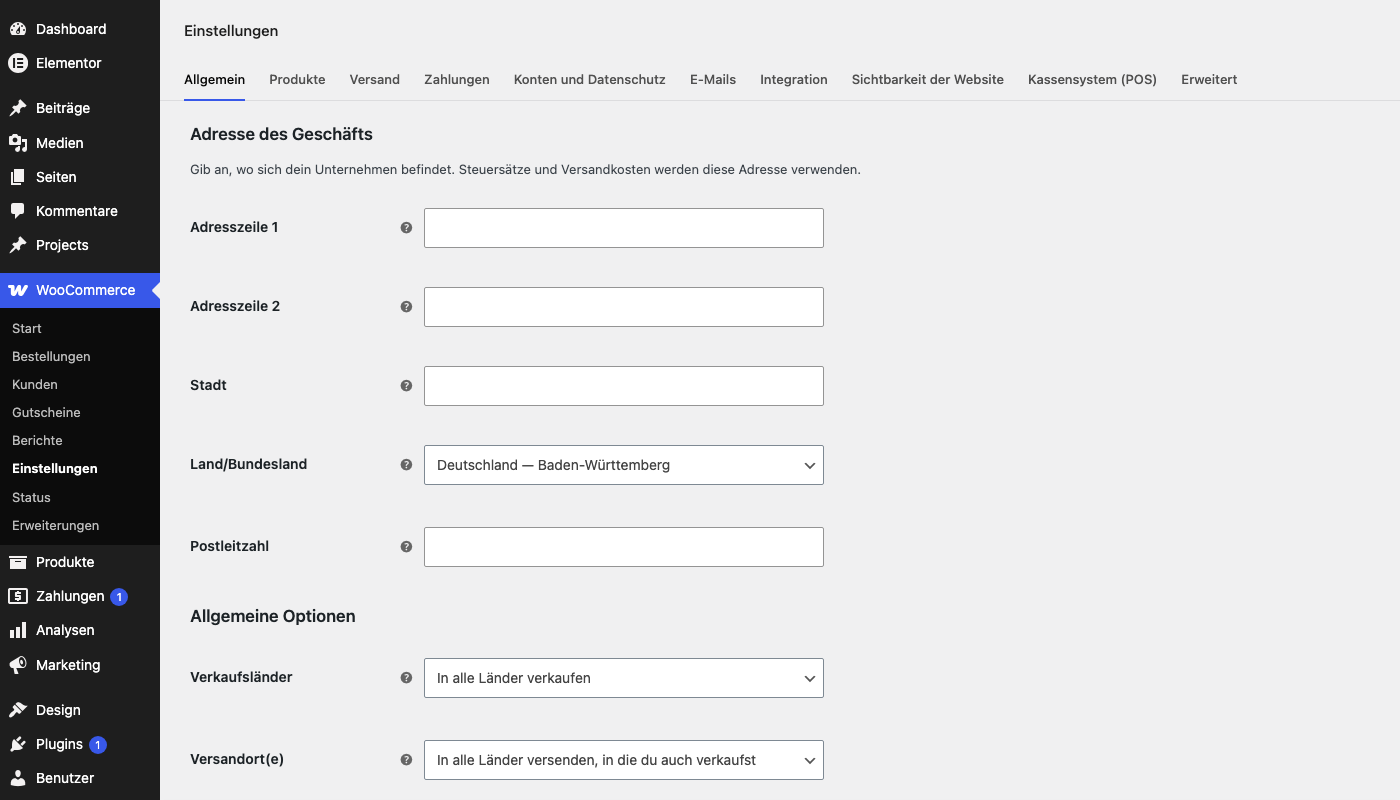1400x800 pixels.
Task: Click help icon next to Postleitzahl
Action: pos(406,547)
